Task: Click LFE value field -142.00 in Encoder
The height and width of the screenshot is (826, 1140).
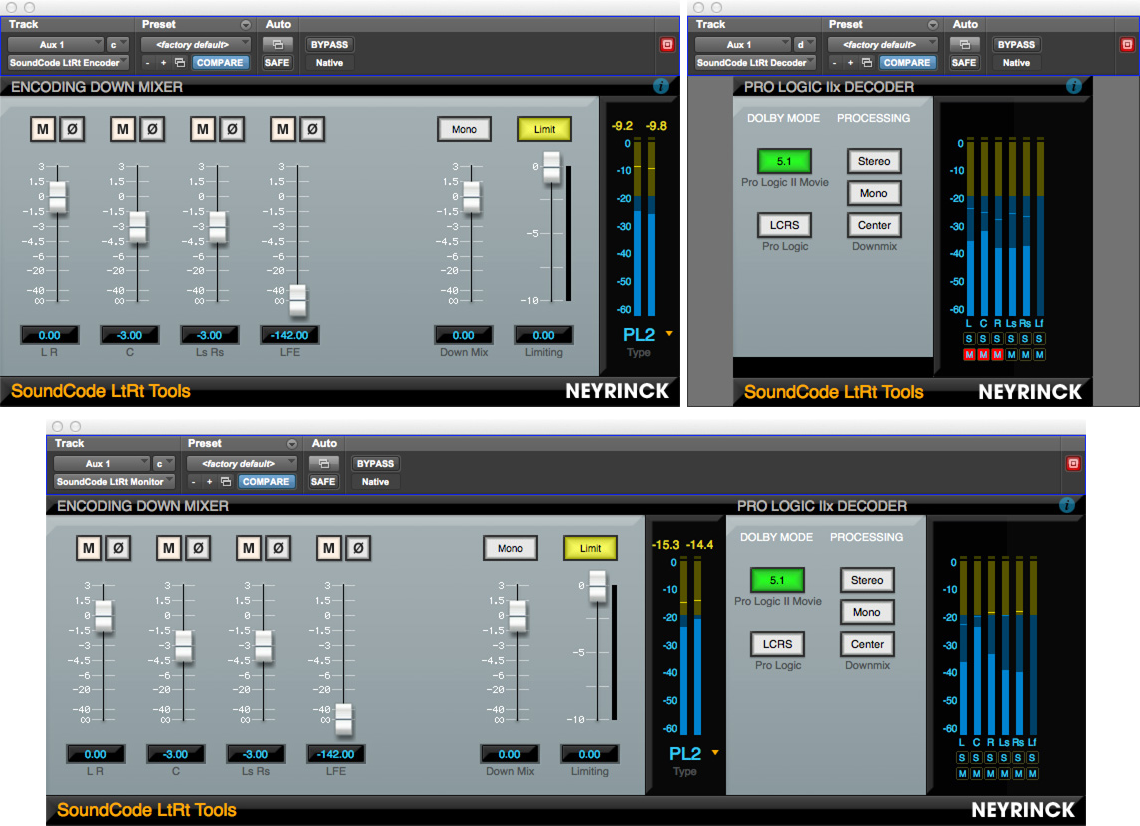Action: click(x=289, y=335)
